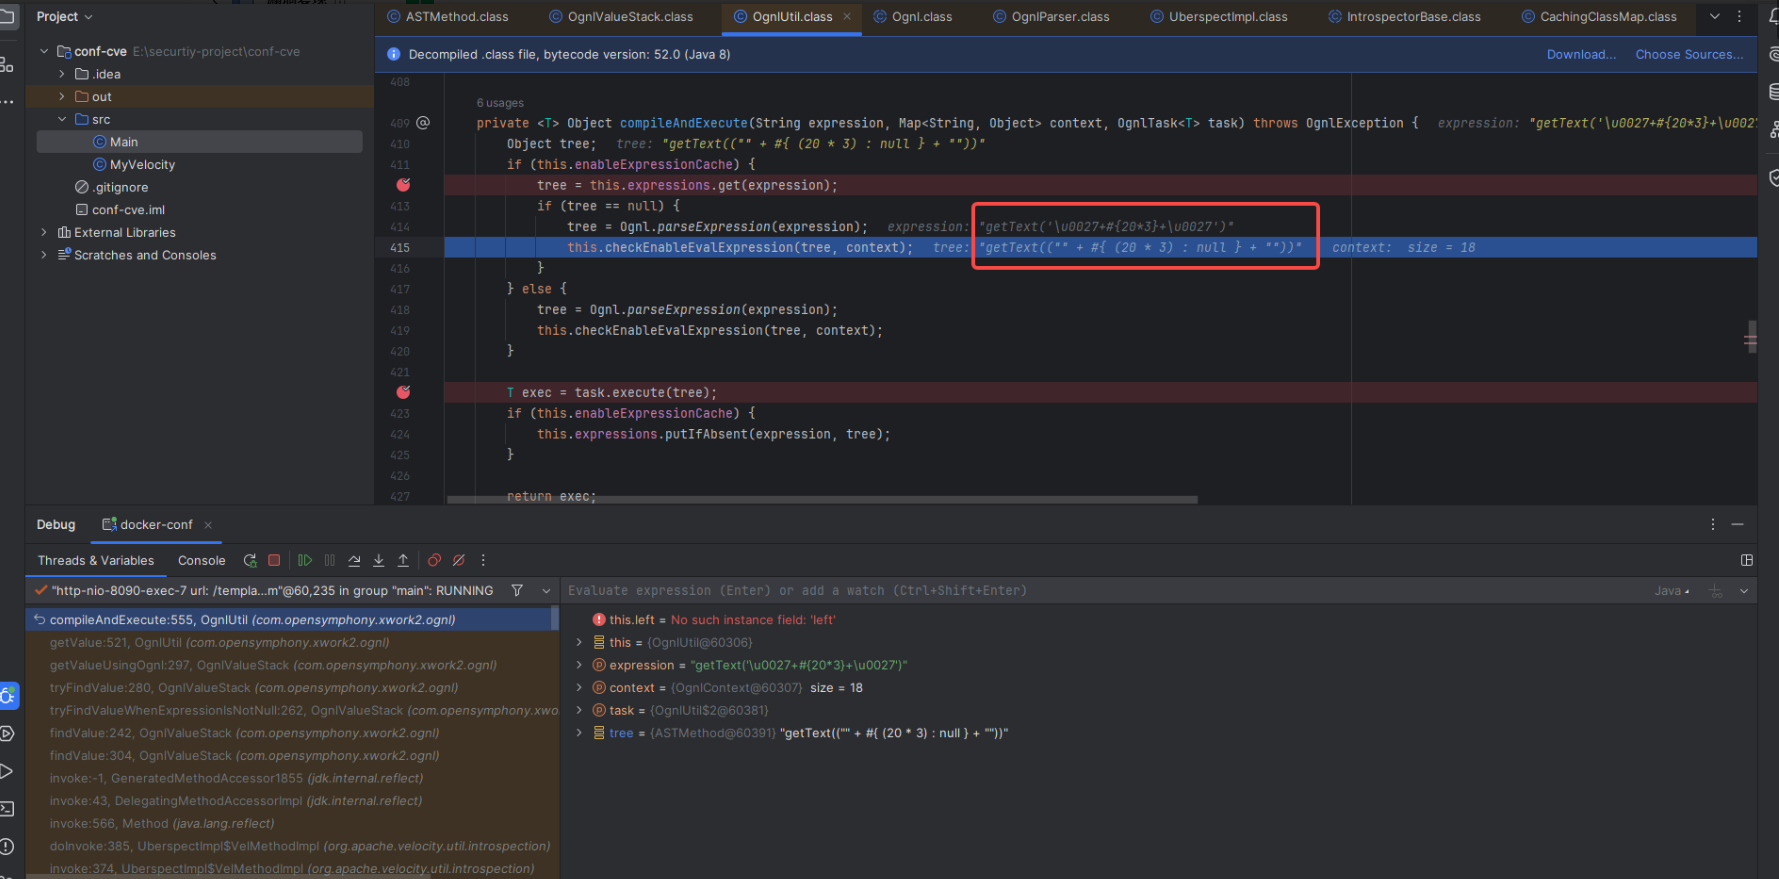Resume program execution in debugger toolbar

(x=305, y=561)
